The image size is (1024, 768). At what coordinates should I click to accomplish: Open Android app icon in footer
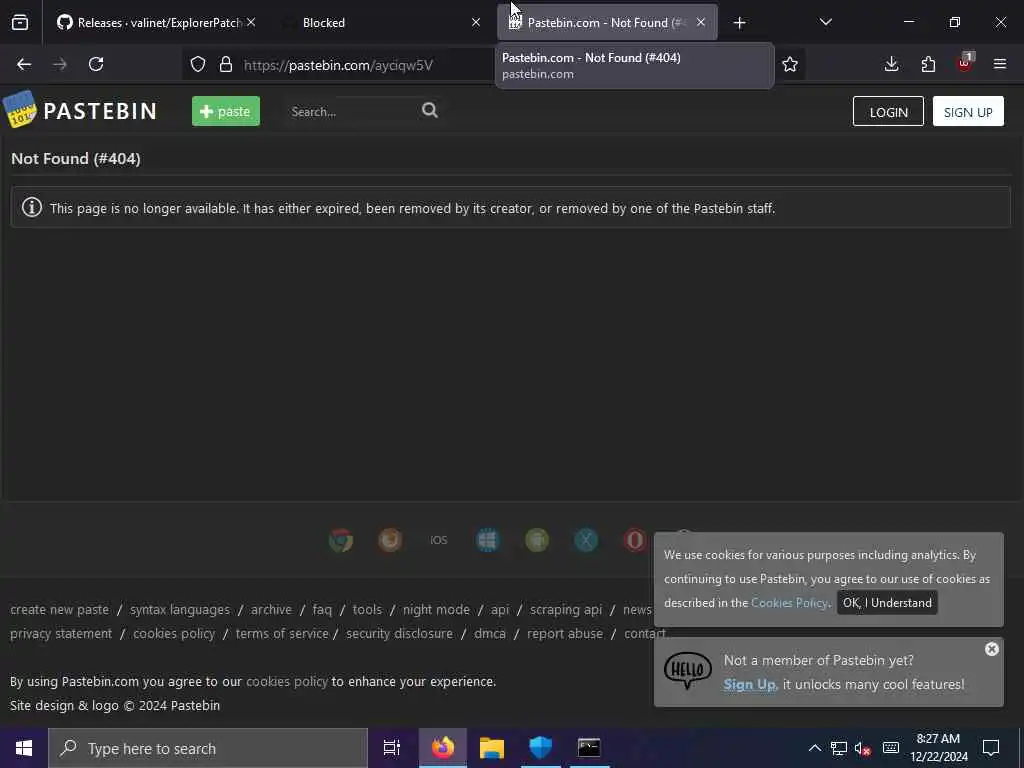(537, 540)
